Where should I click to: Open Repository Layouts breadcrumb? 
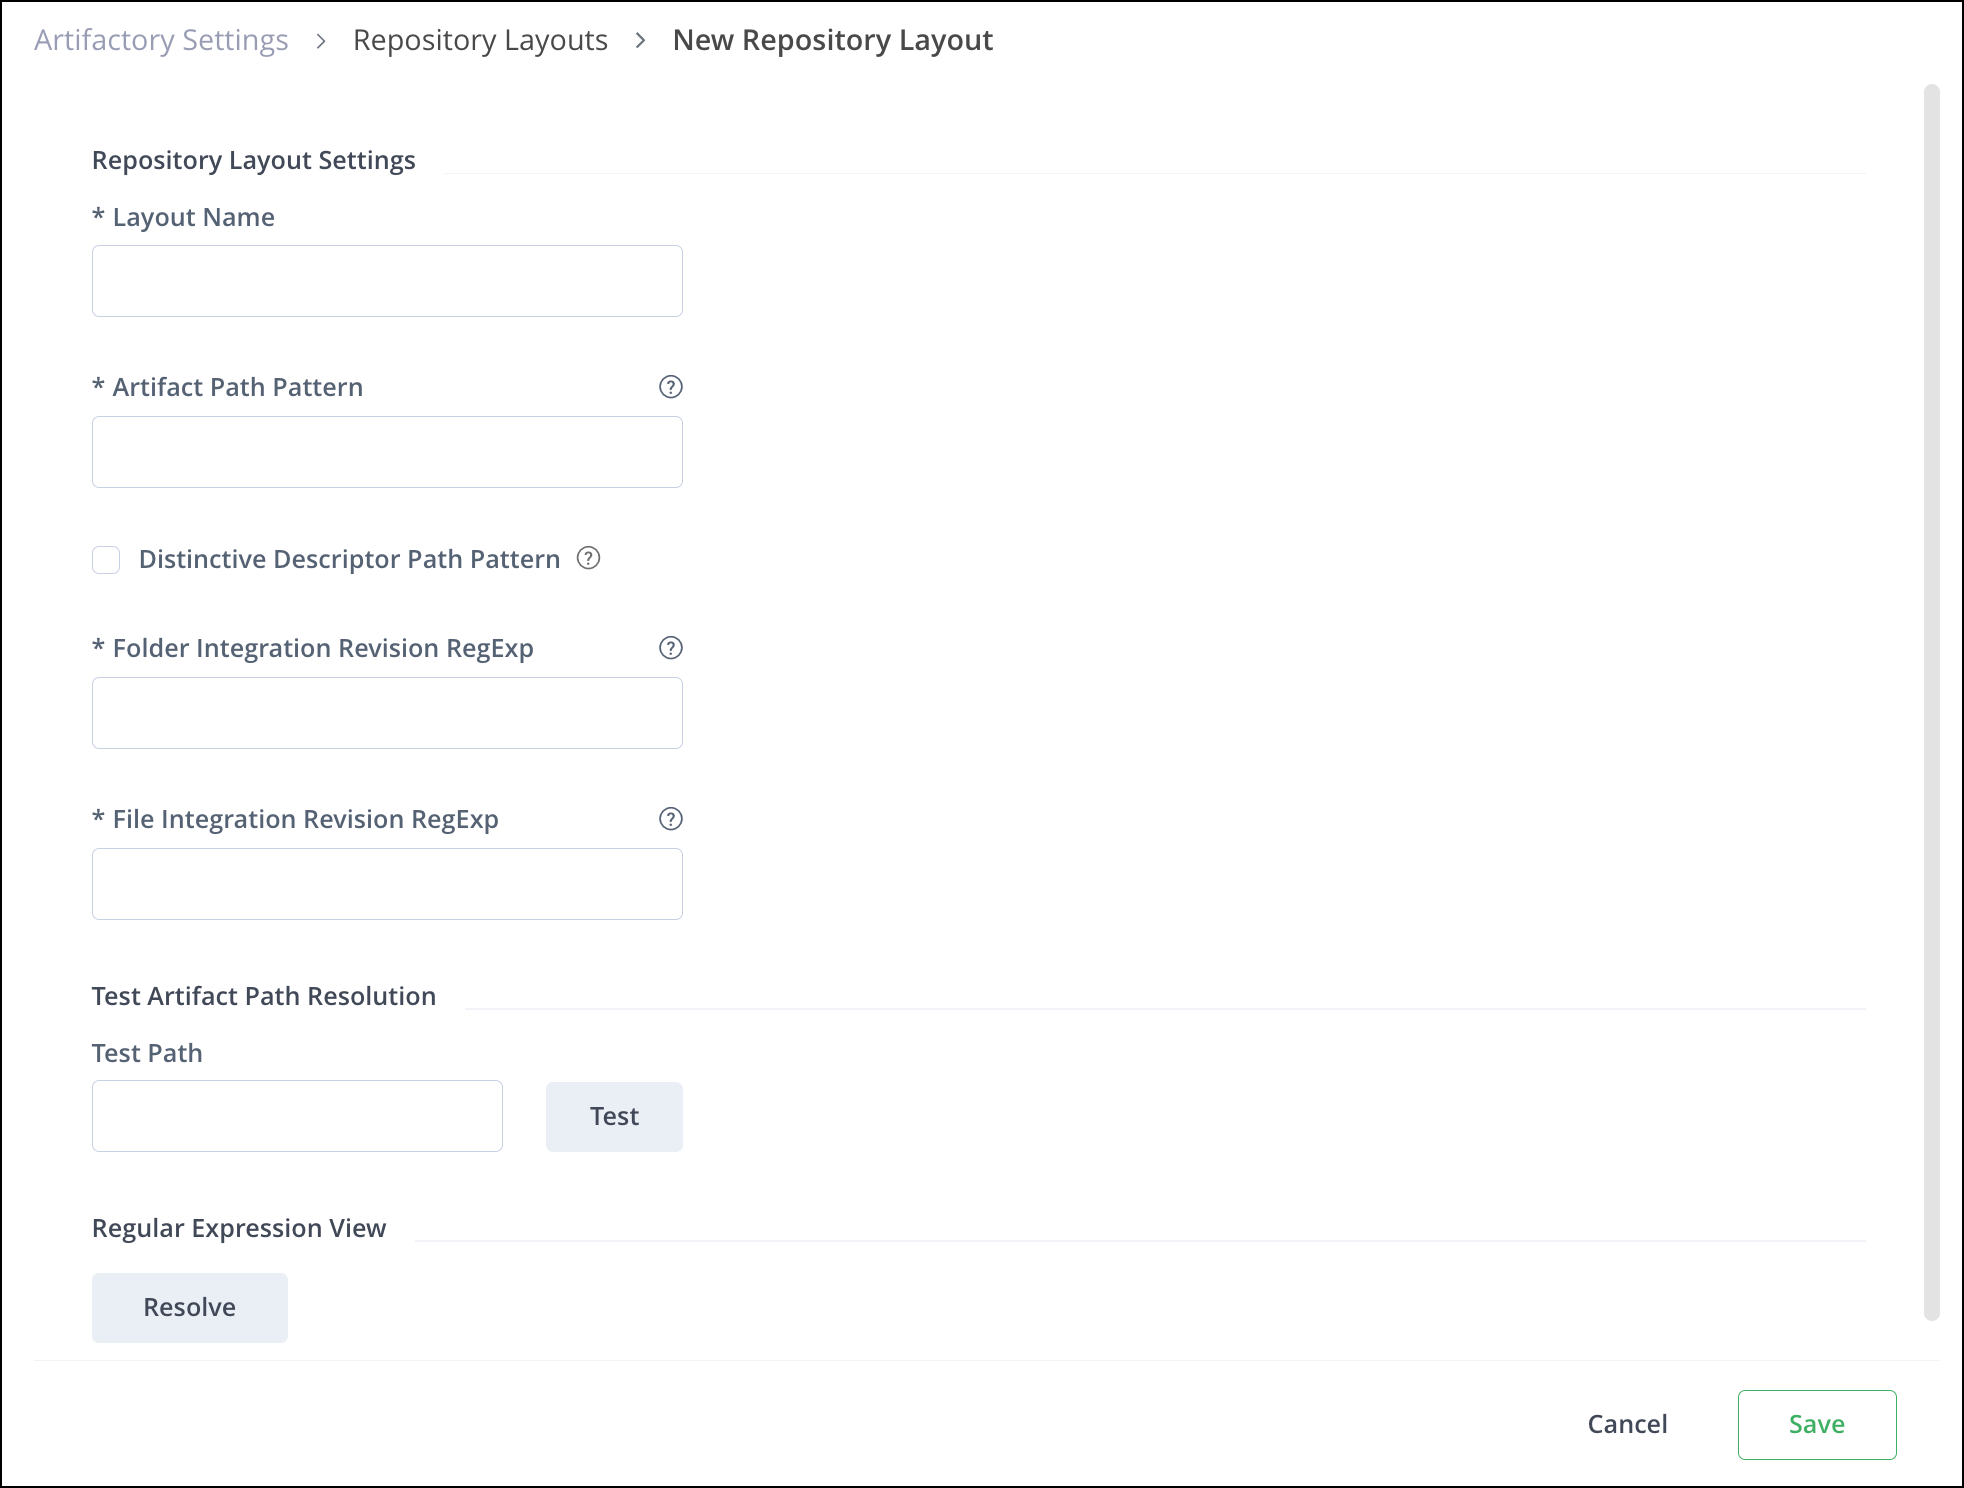pyautogui.click(x=480, y=40)
